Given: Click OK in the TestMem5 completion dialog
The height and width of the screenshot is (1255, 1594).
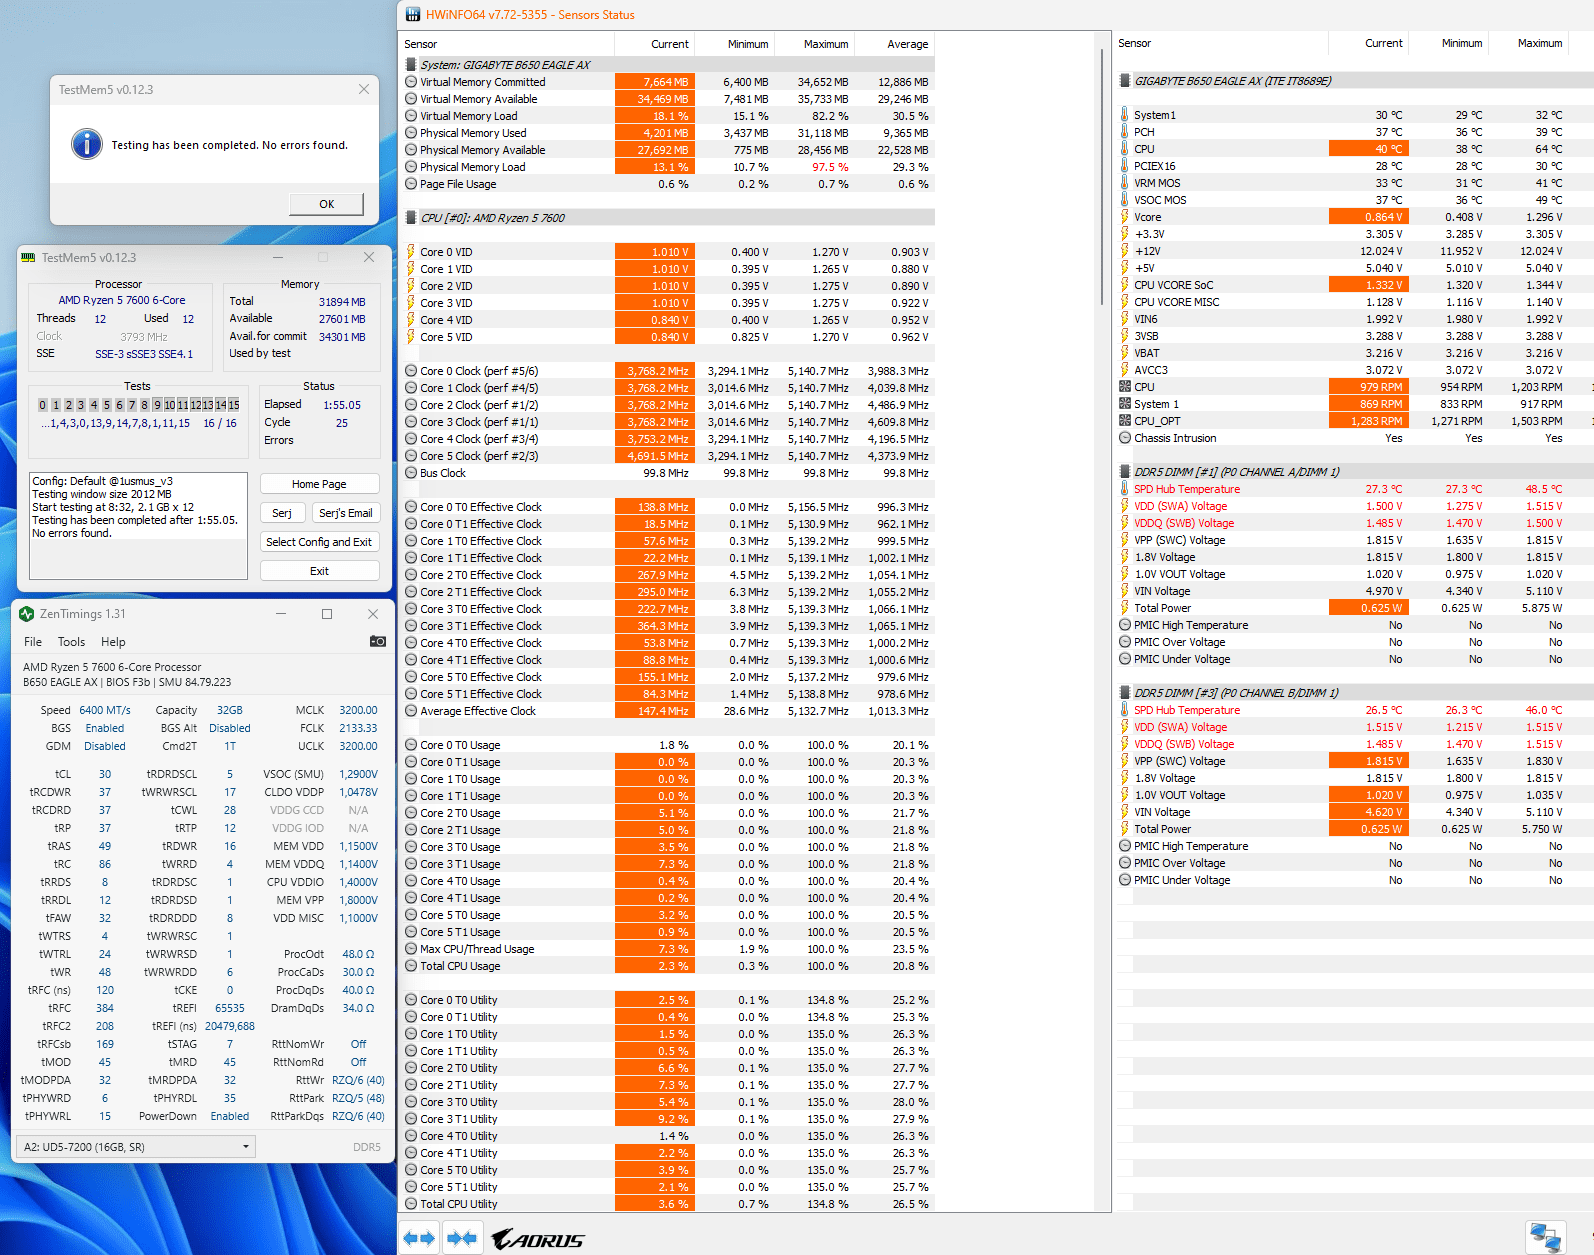Looking at the screenshot, I should point(327,204).
